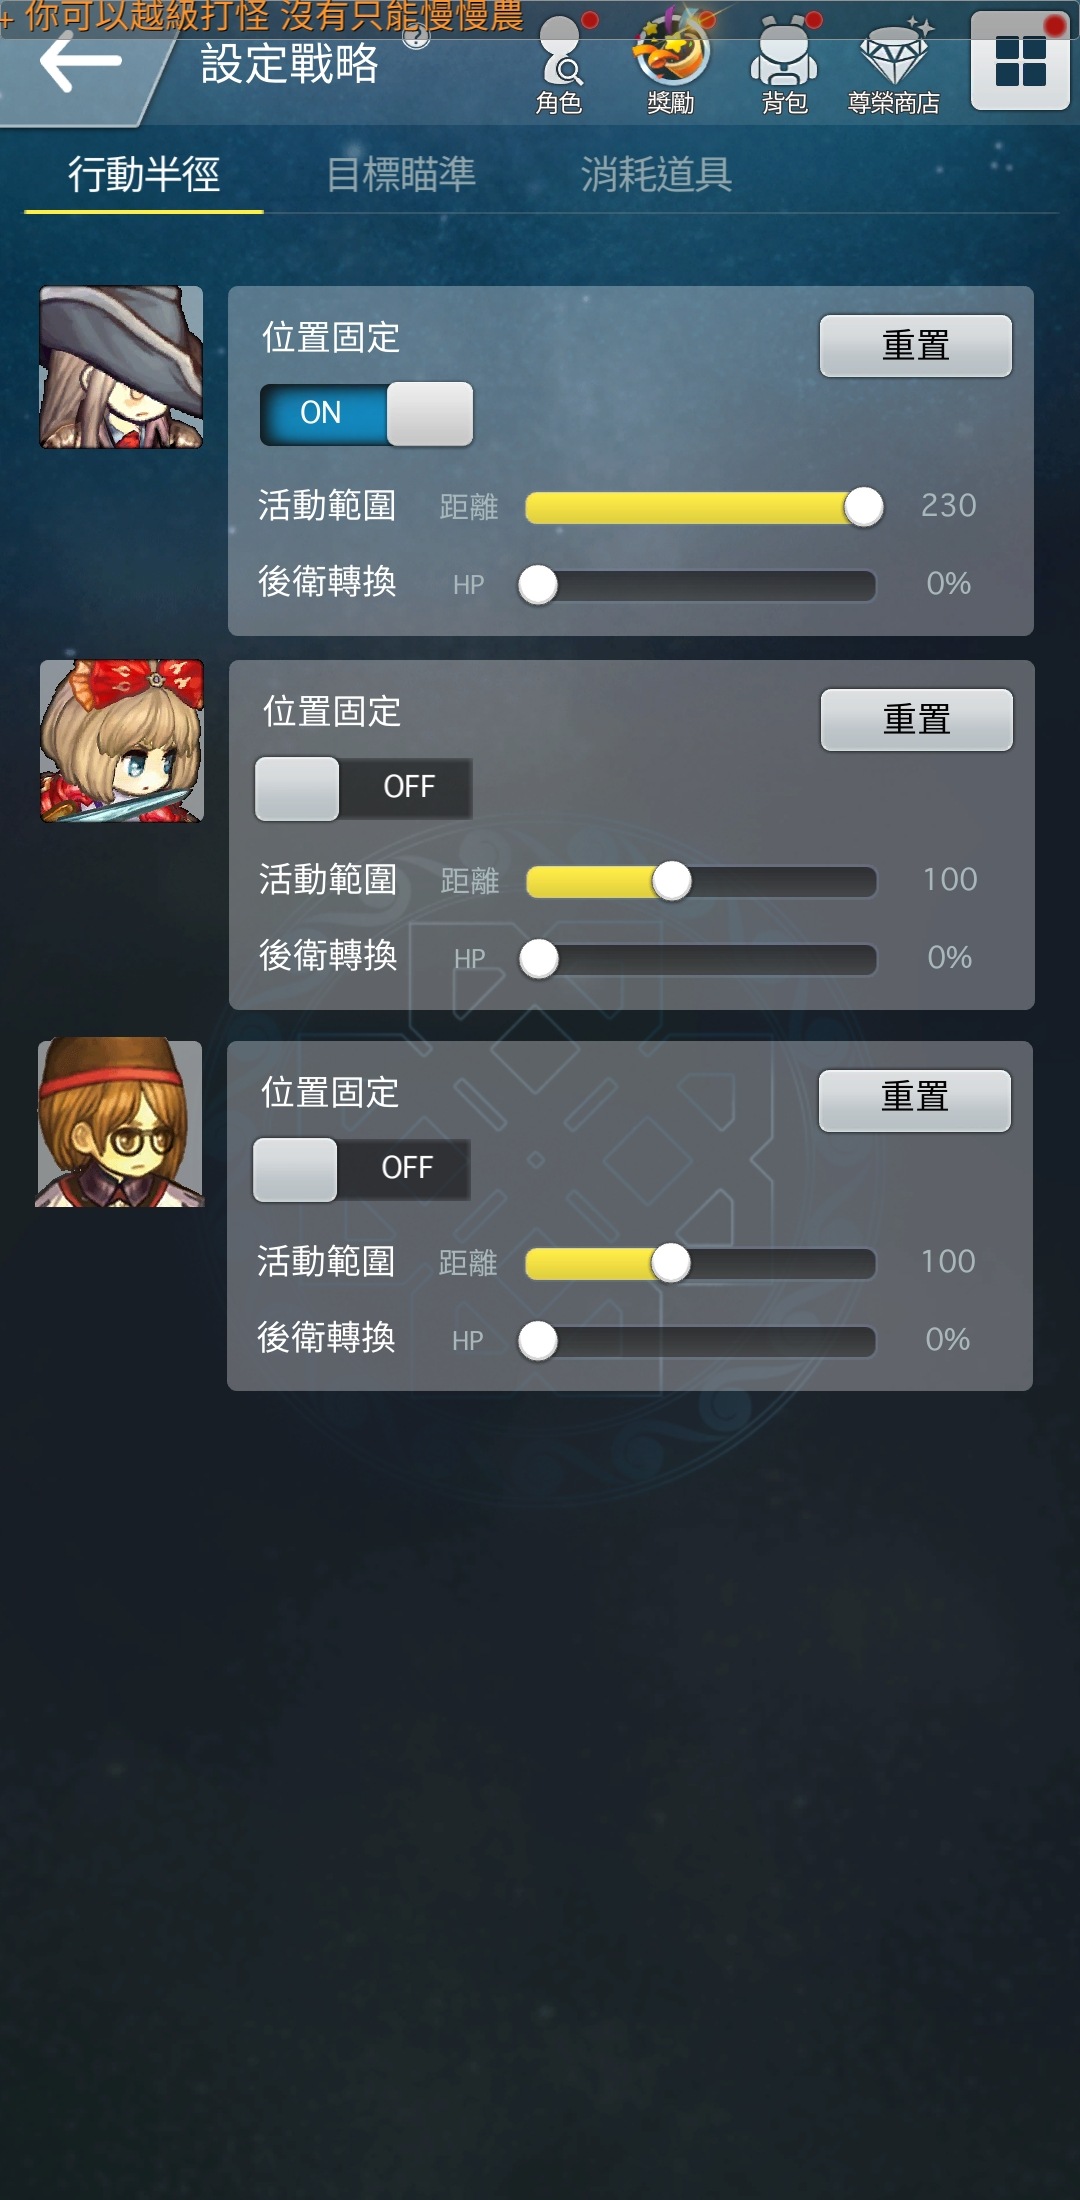
Task: Select the witch hat character portrait
Action: [121, 367]
